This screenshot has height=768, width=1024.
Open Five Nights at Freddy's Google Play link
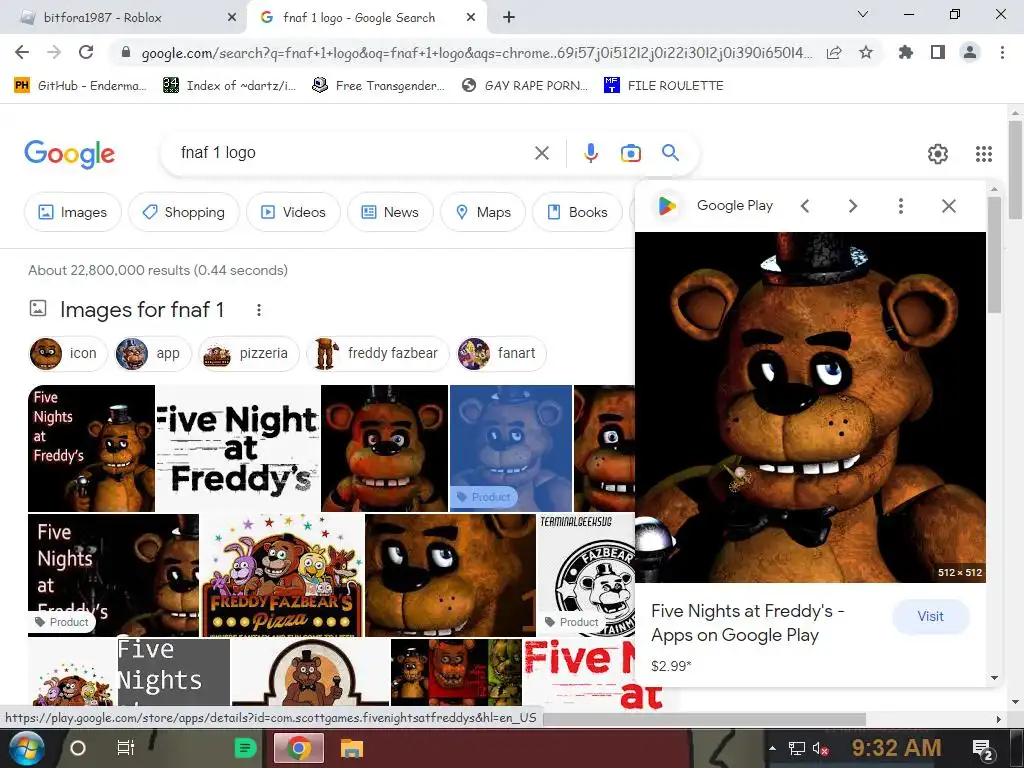[x=748, y=623]
